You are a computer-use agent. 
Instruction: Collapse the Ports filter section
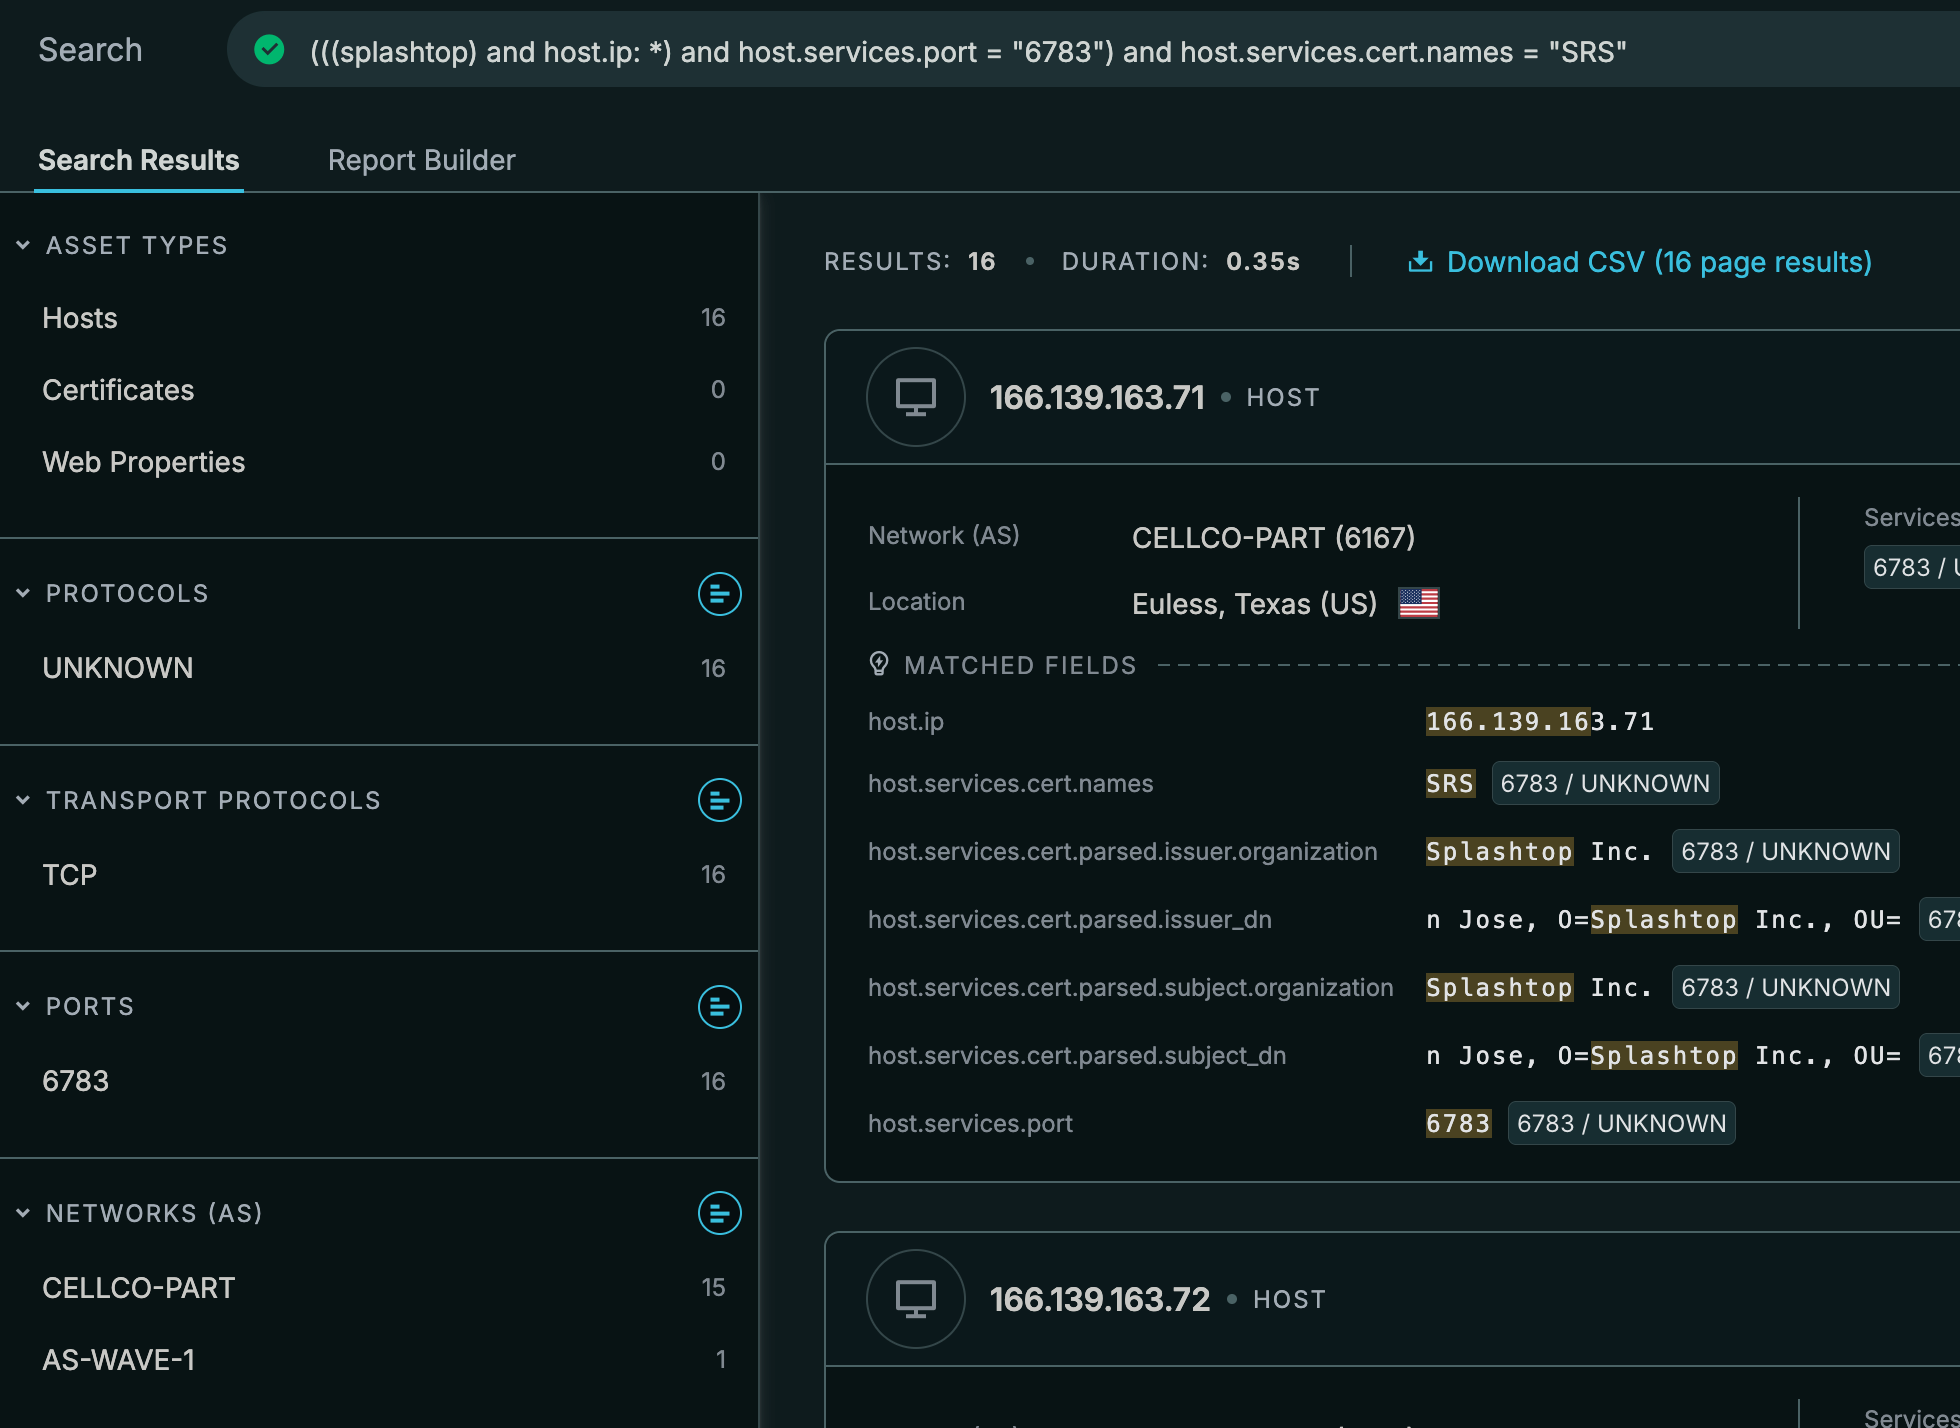(x=23, y=1006)
